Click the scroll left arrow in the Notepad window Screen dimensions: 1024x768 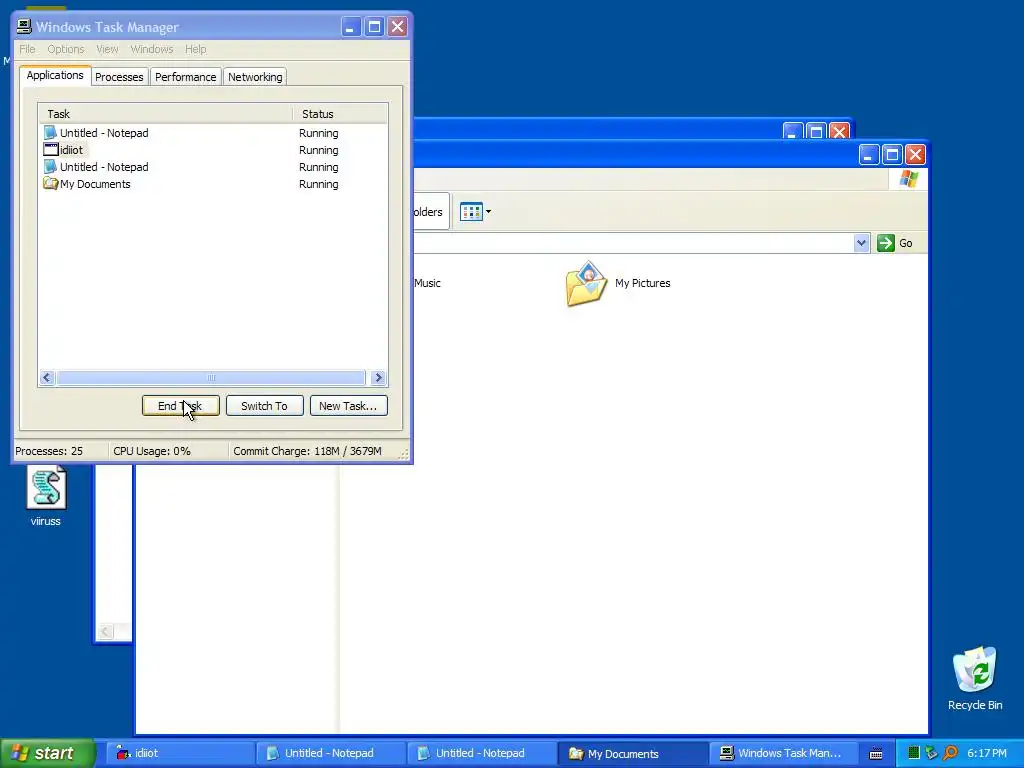(x=105, y=631)
